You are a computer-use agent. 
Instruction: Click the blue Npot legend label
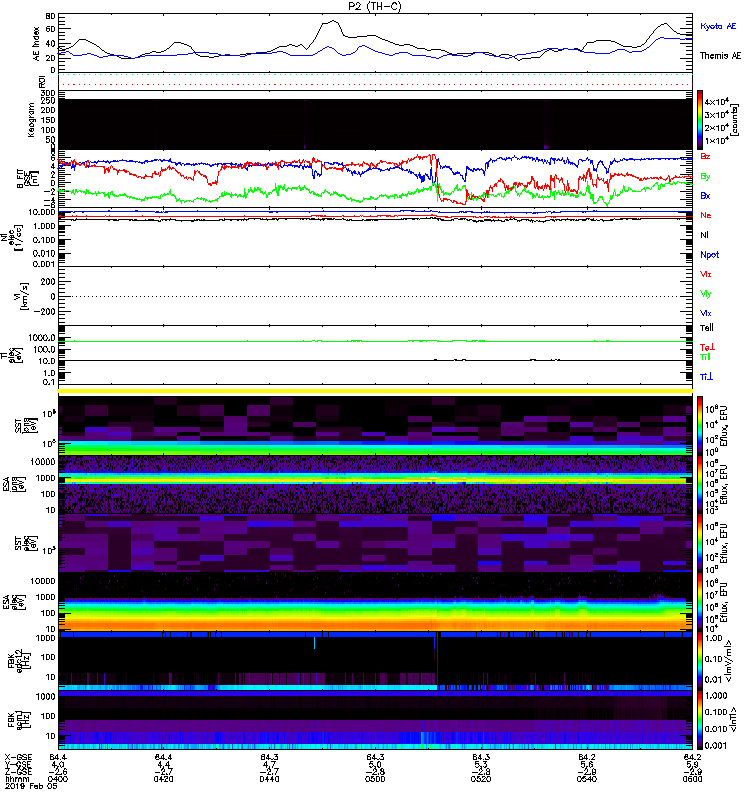[710, 255]
